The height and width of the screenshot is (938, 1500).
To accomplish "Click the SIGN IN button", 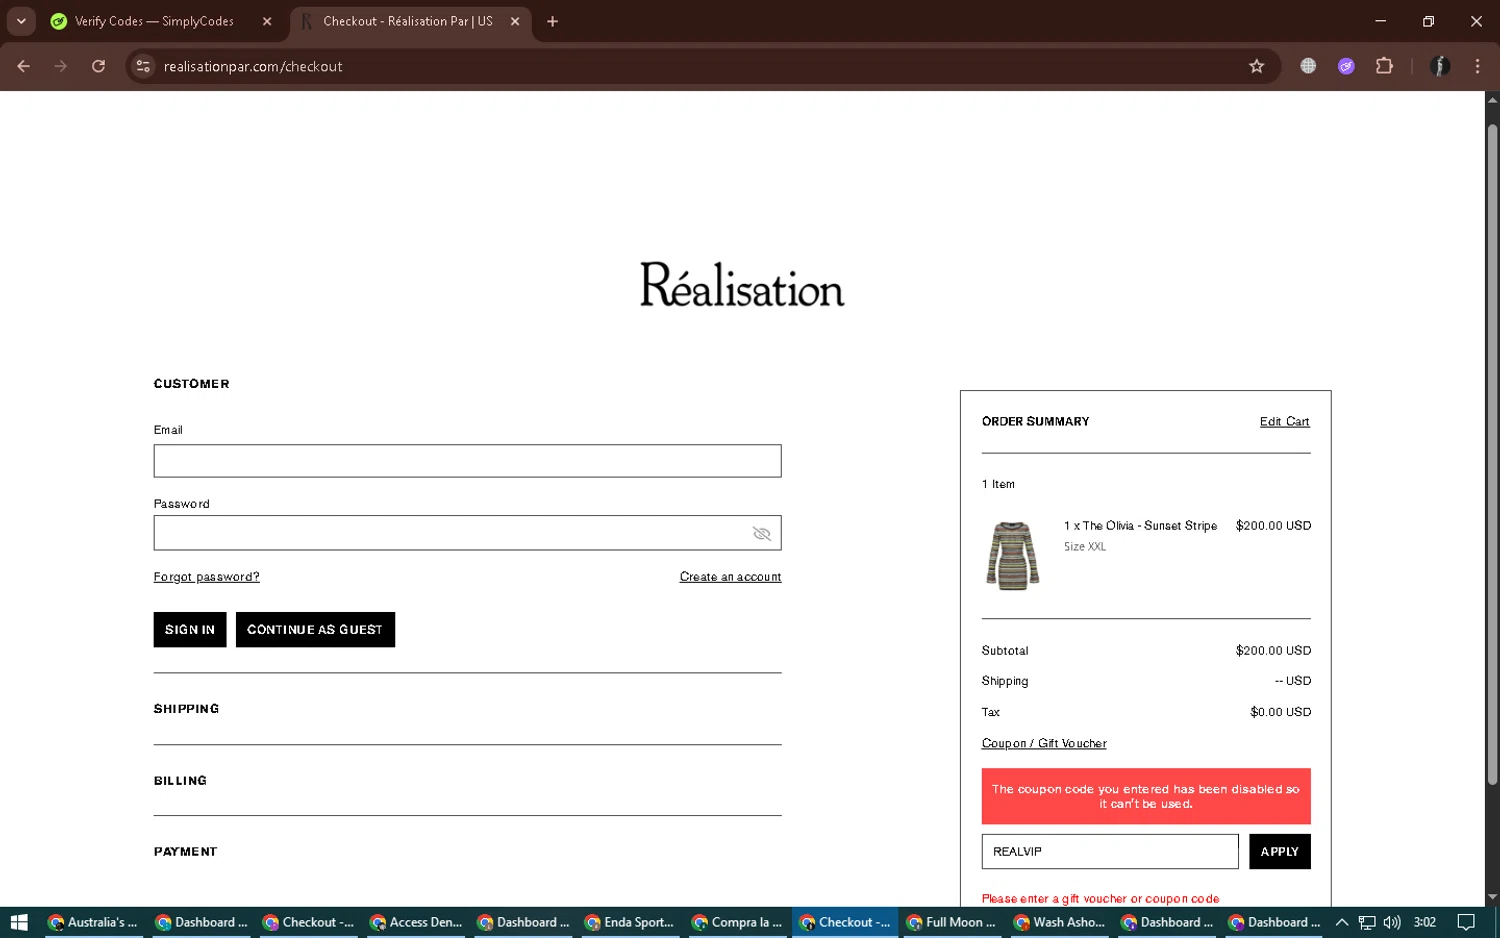I will point(190,630).
